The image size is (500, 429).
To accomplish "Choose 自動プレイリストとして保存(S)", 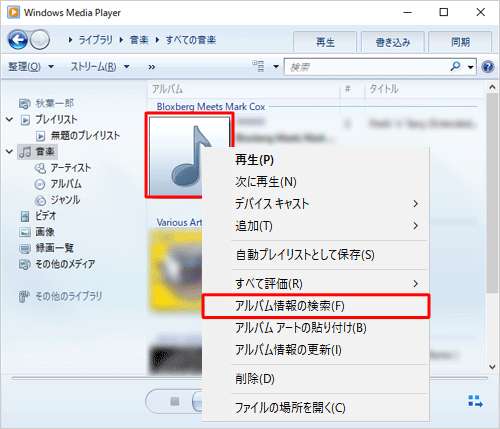I will 315,255.
